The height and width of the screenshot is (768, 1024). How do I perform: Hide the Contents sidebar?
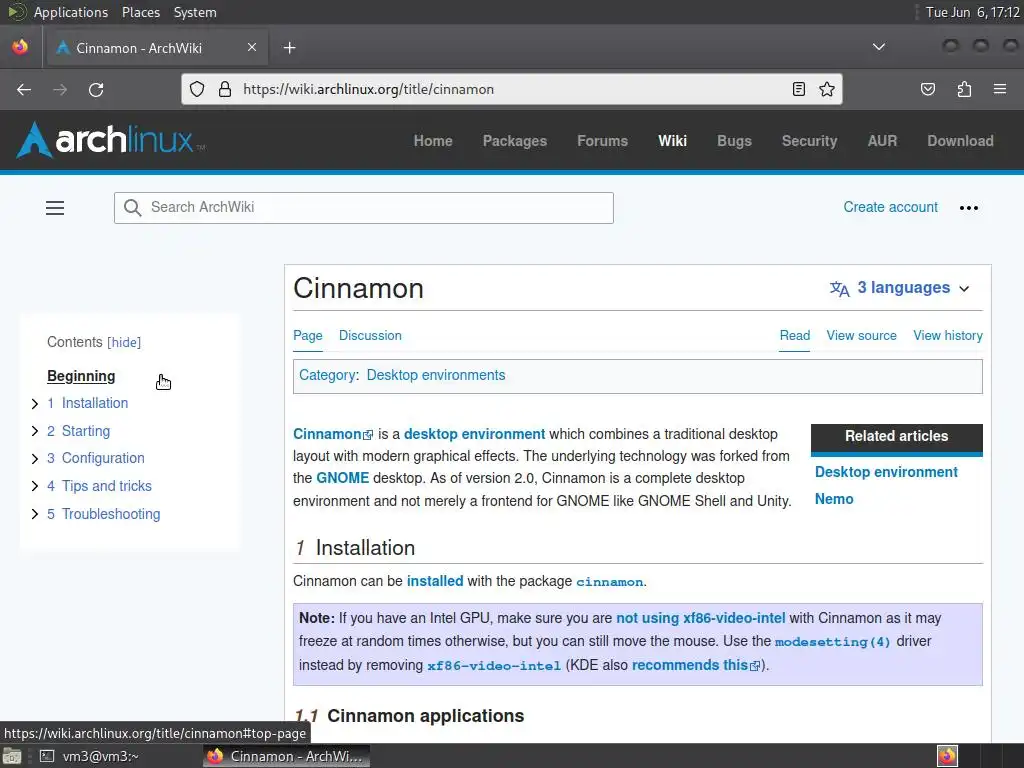[x=124, y=342]
